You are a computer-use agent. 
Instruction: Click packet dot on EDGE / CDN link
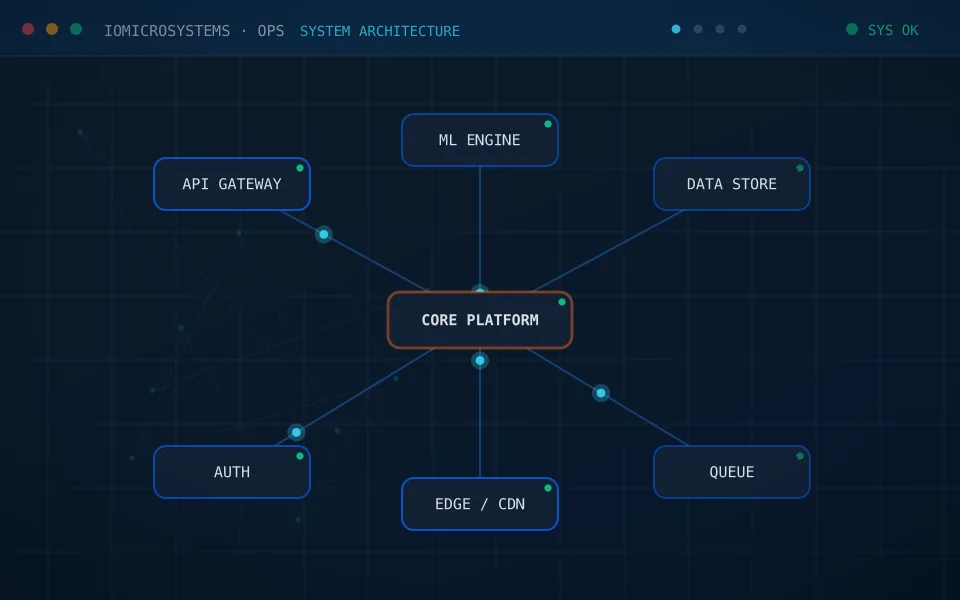[480, 361]
